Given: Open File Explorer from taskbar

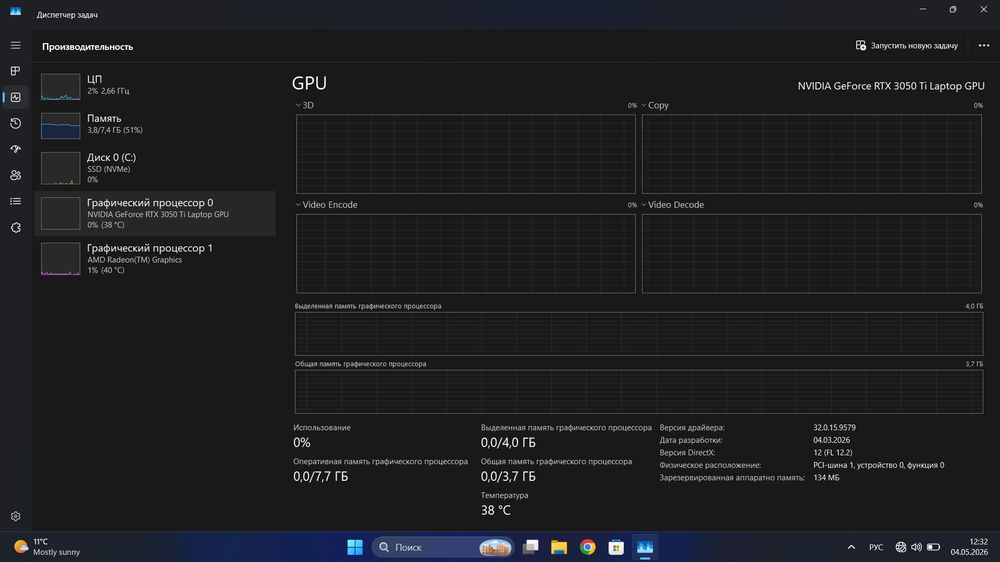Looking at the screenshot, I should tap(559, 547).
